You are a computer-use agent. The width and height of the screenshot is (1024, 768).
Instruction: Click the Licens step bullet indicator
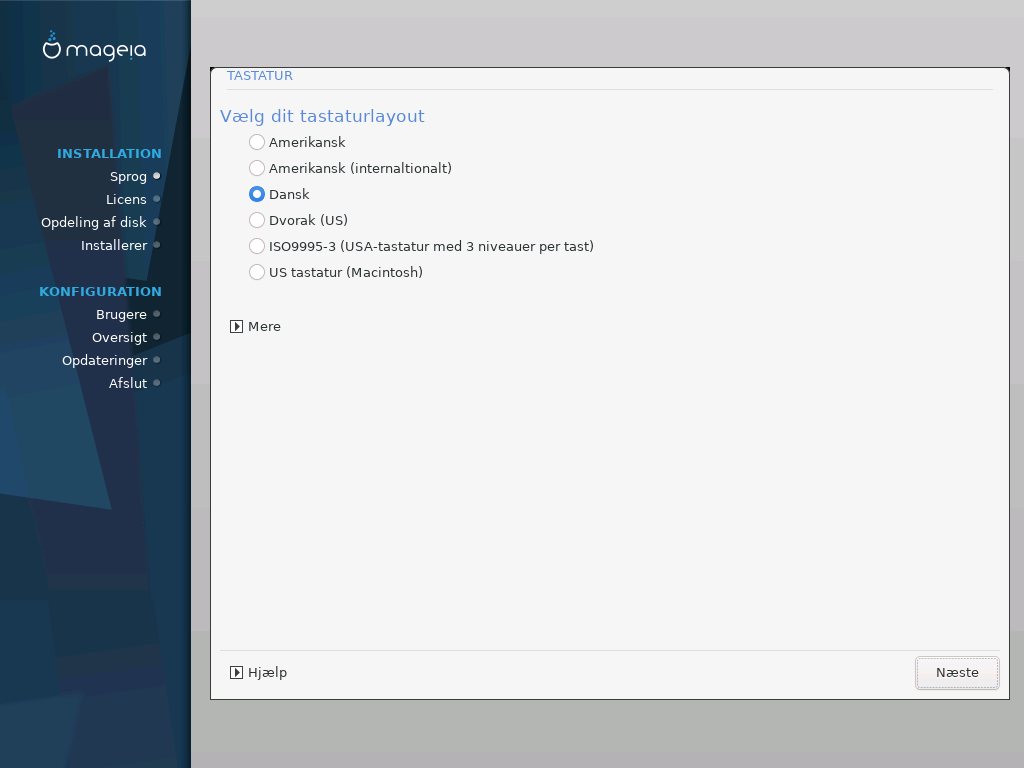pos(157,199)
